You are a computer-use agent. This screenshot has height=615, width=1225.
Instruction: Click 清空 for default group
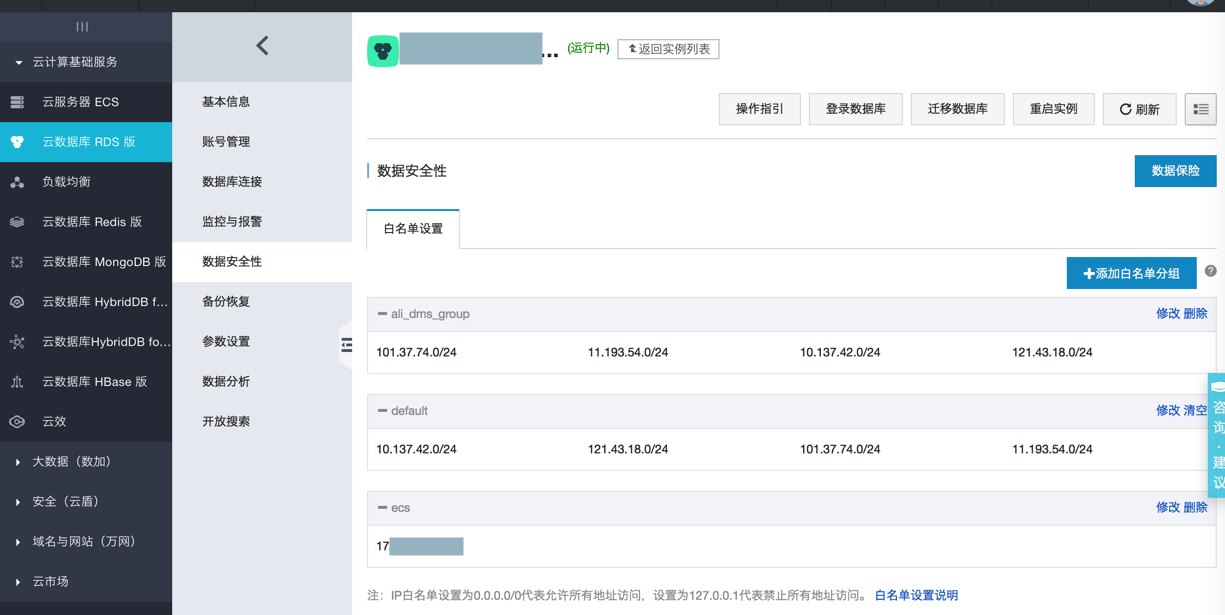pyautogui.click(x=1195, y=411)
